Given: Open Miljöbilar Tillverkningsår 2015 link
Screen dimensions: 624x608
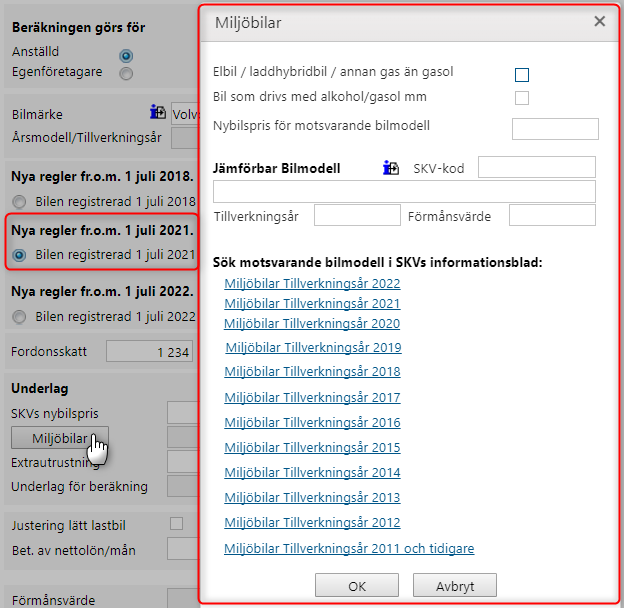Looking at the screenshot, I should coord(312,448).
